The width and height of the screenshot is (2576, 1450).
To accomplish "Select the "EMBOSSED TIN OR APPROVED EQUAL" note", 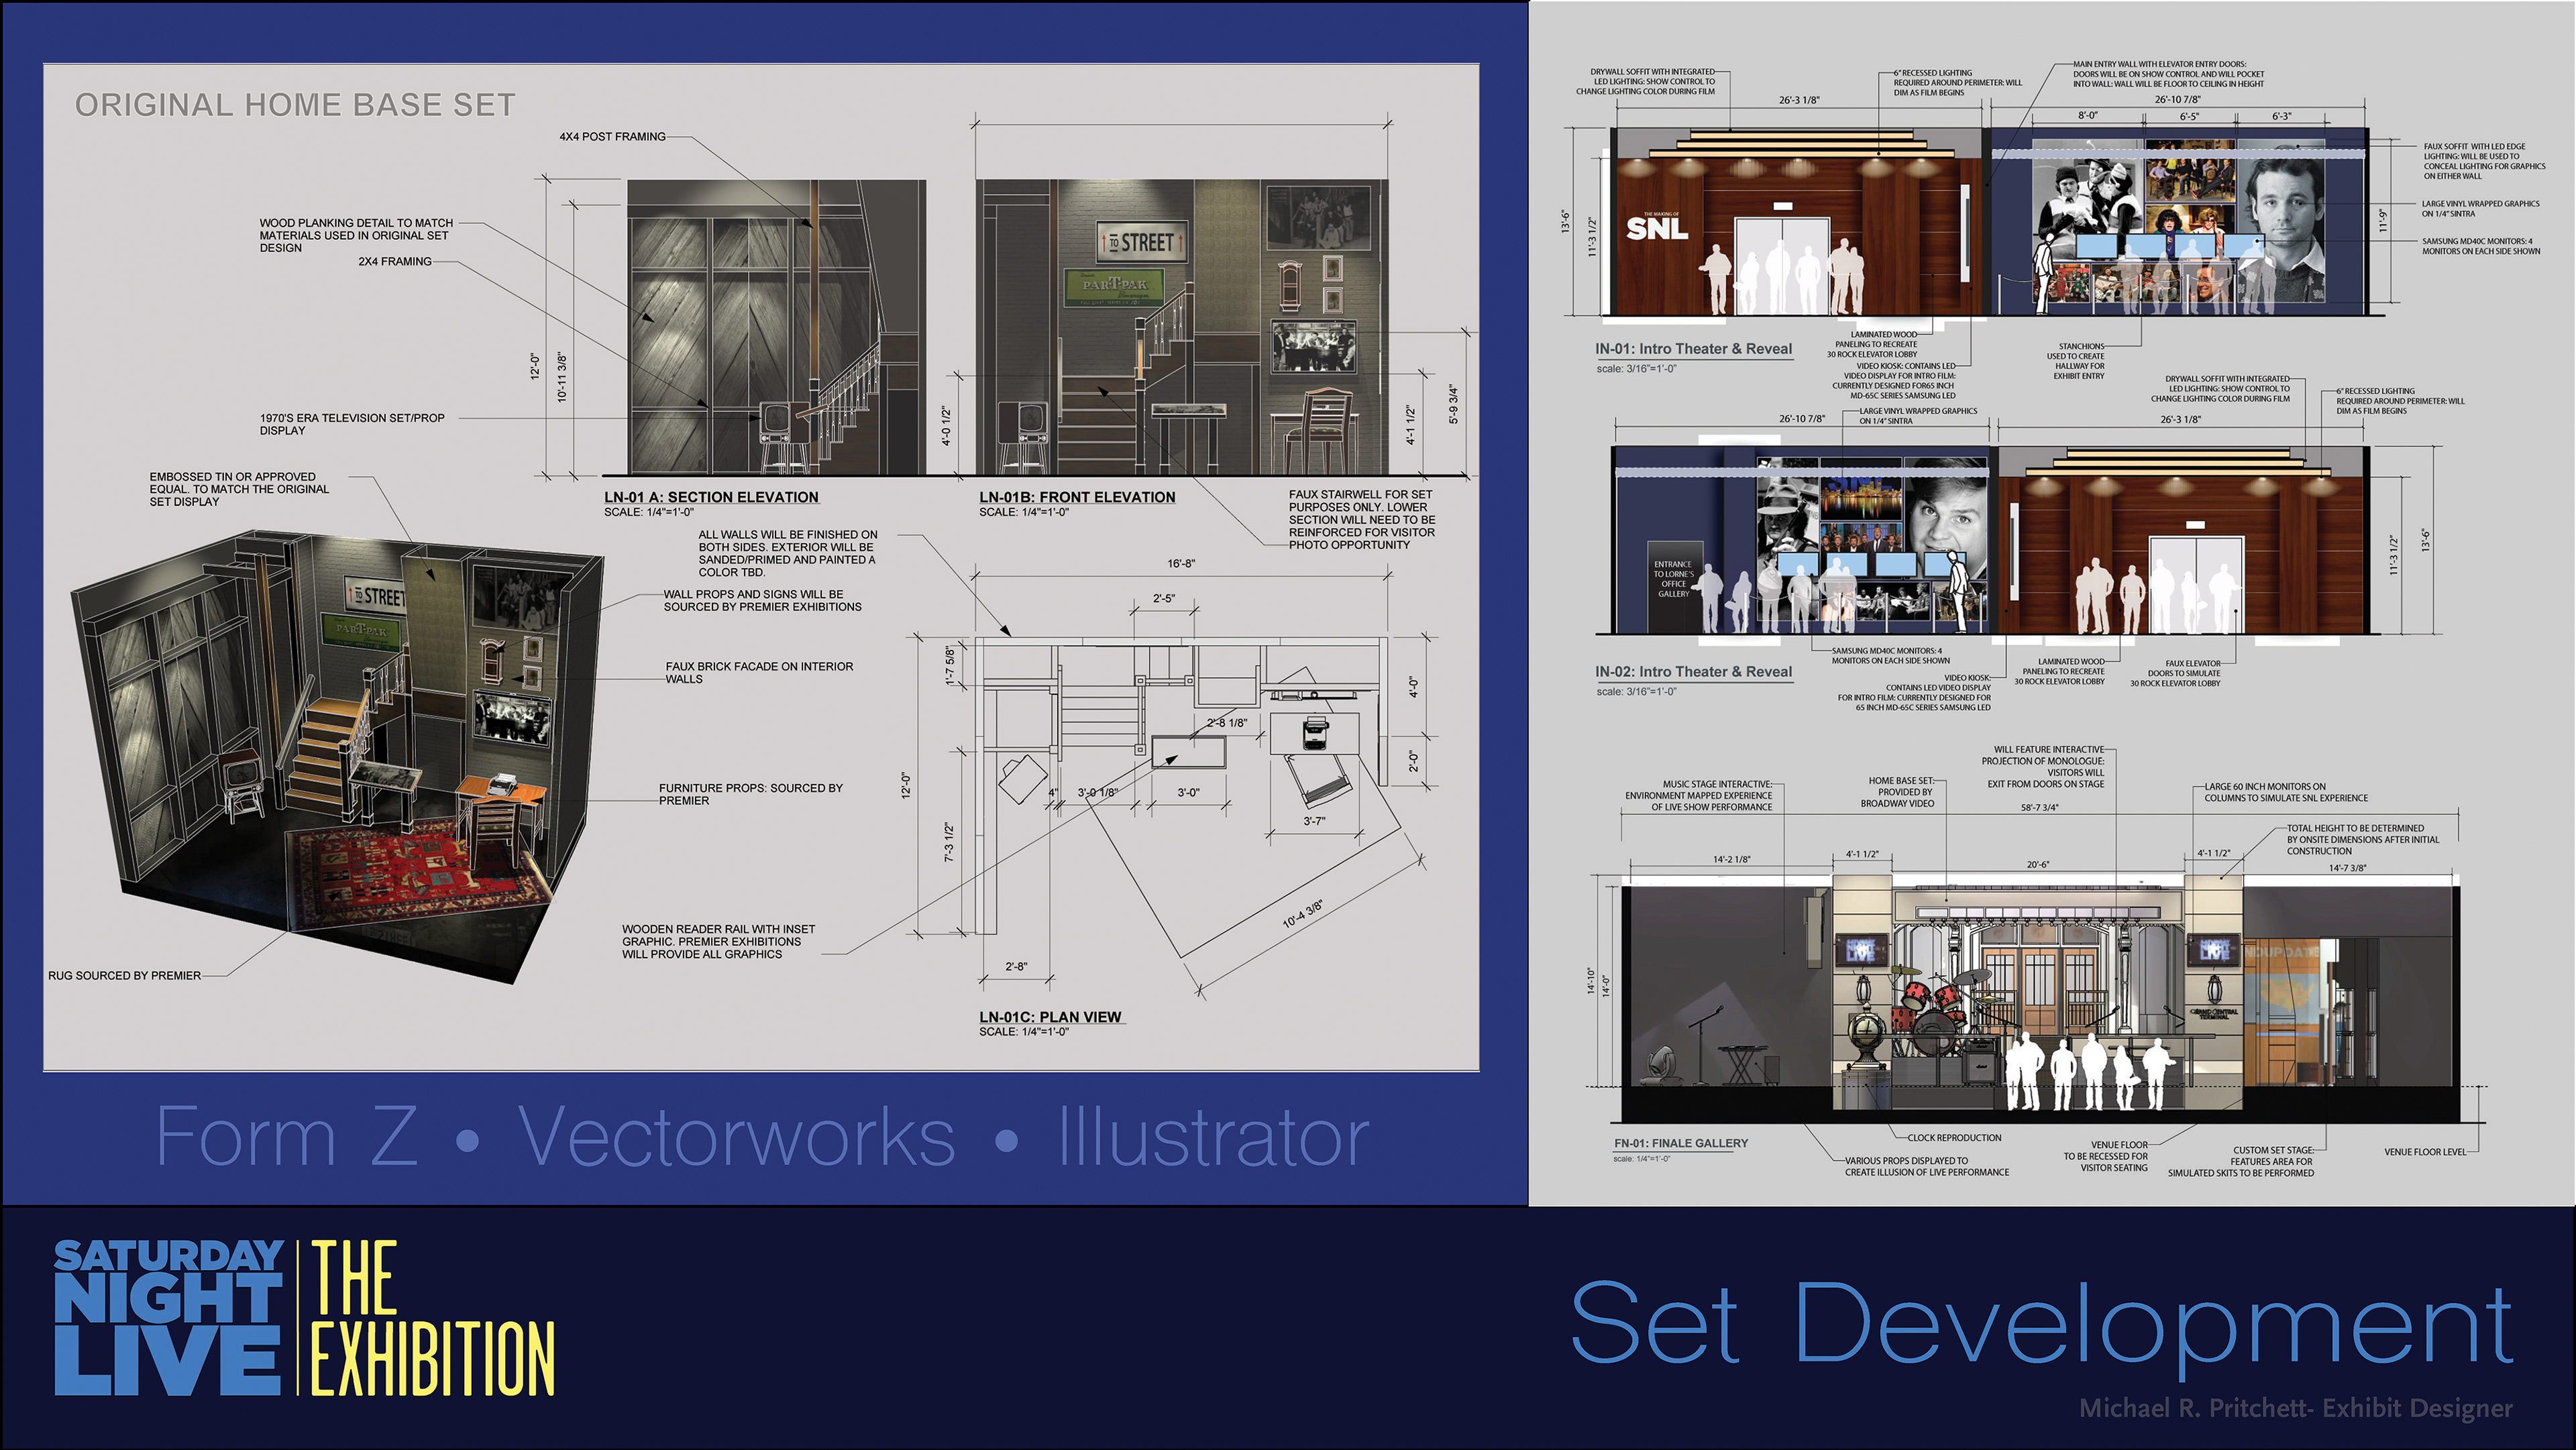I will coord(239,489).
